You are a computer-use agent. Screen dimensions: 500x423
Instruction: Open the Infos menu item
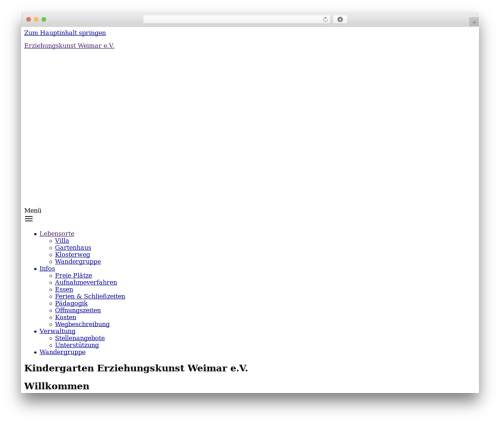click(x=47, y=268)
